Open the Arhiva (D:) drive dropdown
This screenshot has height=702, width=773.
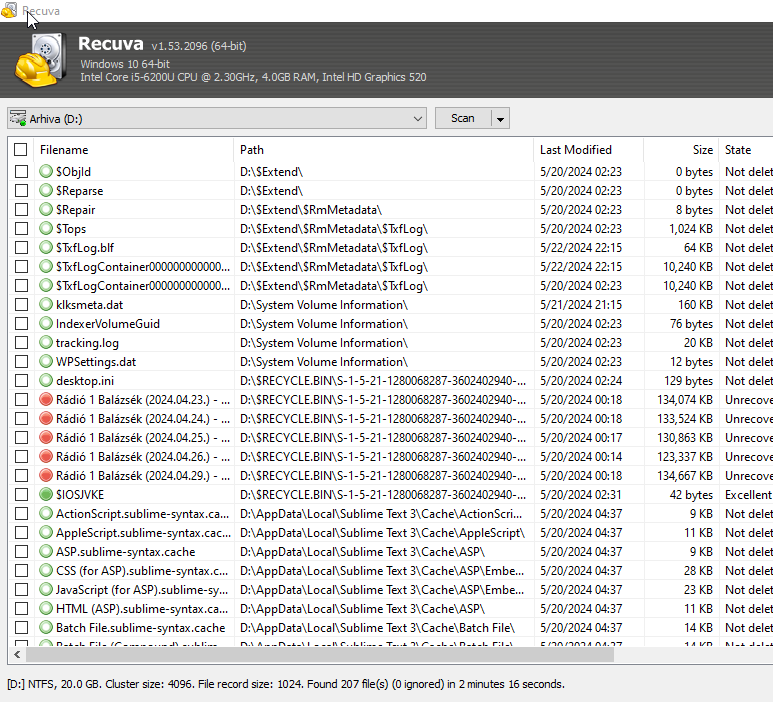coord(418,119)
